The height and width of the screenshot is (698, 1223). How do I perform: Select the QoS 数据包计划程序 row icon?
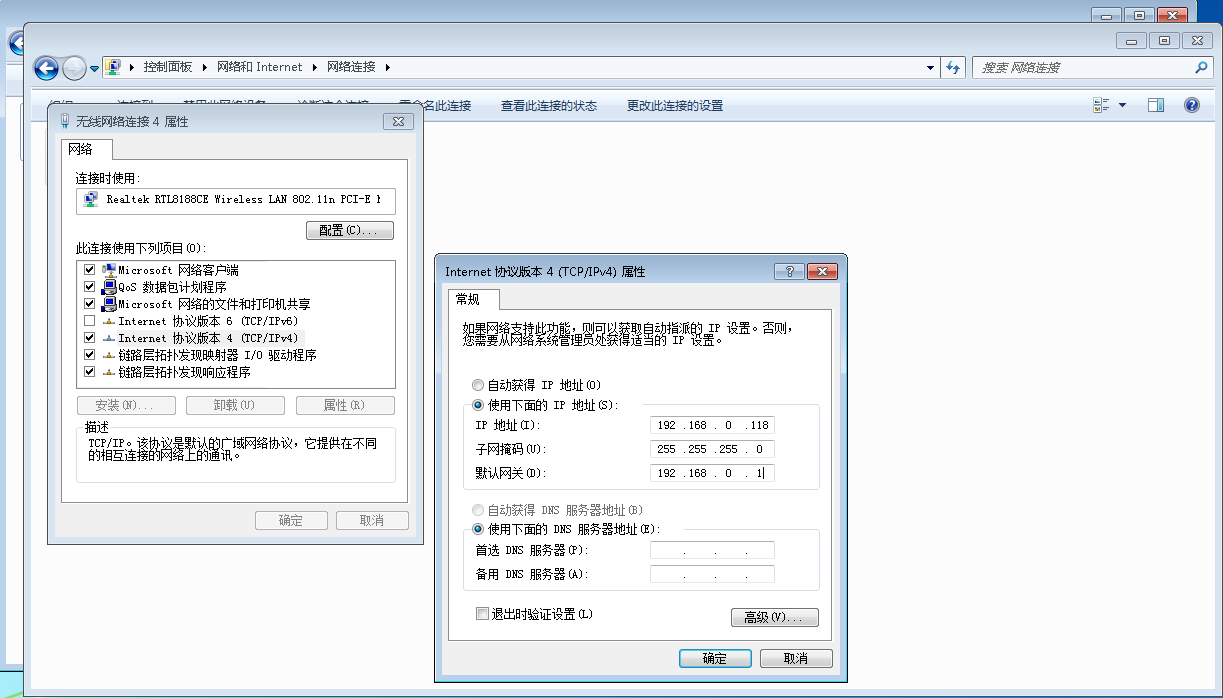pos(109,287)
